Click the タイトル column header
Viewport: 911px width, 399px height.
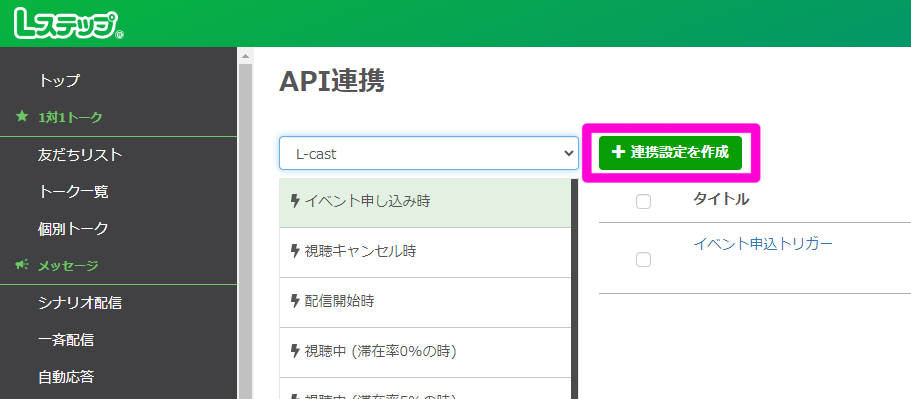721,200
